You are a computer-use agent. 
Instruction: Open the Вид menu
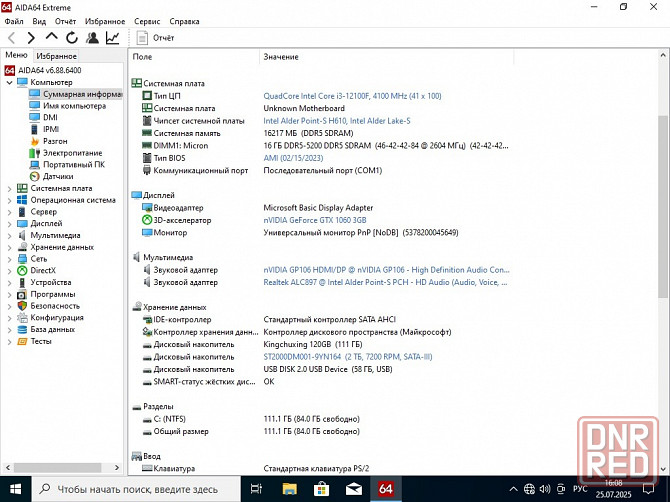(x=39, y=21)
